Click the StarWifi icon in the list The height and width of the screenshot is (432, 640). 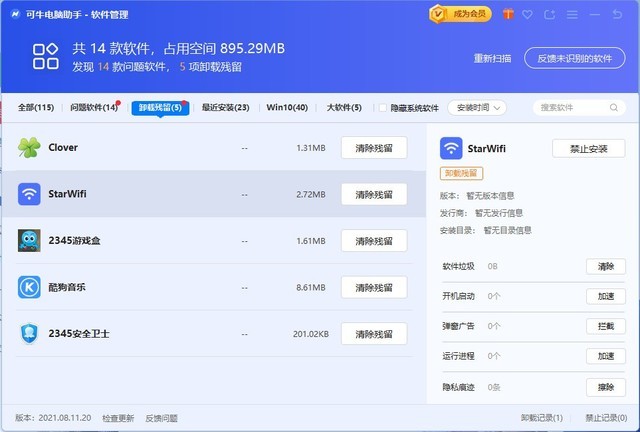click(x=29, y=194)
